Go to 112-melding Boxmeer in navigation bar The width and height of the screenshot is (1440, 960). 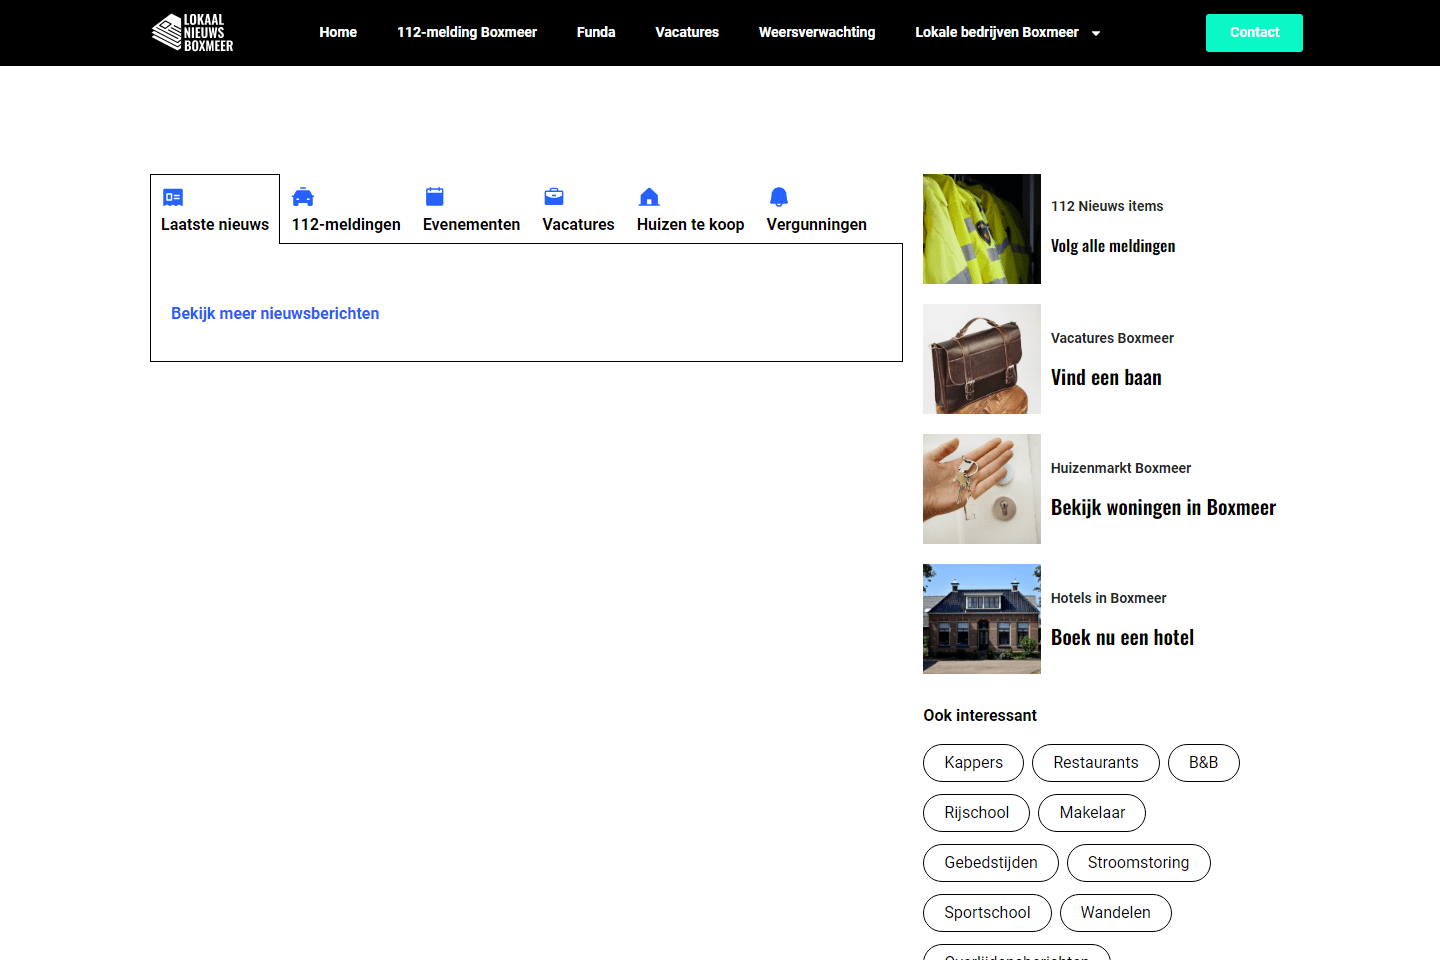click(466, 32)
